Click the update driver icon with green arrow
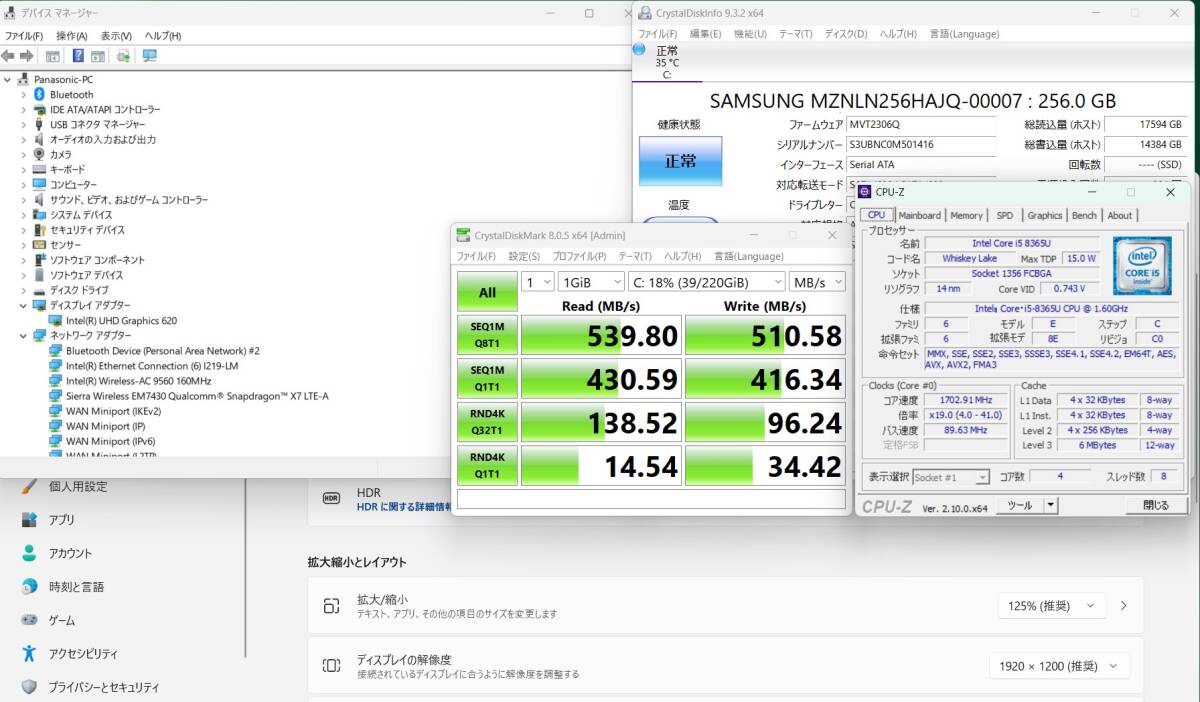 pos(124,56)
